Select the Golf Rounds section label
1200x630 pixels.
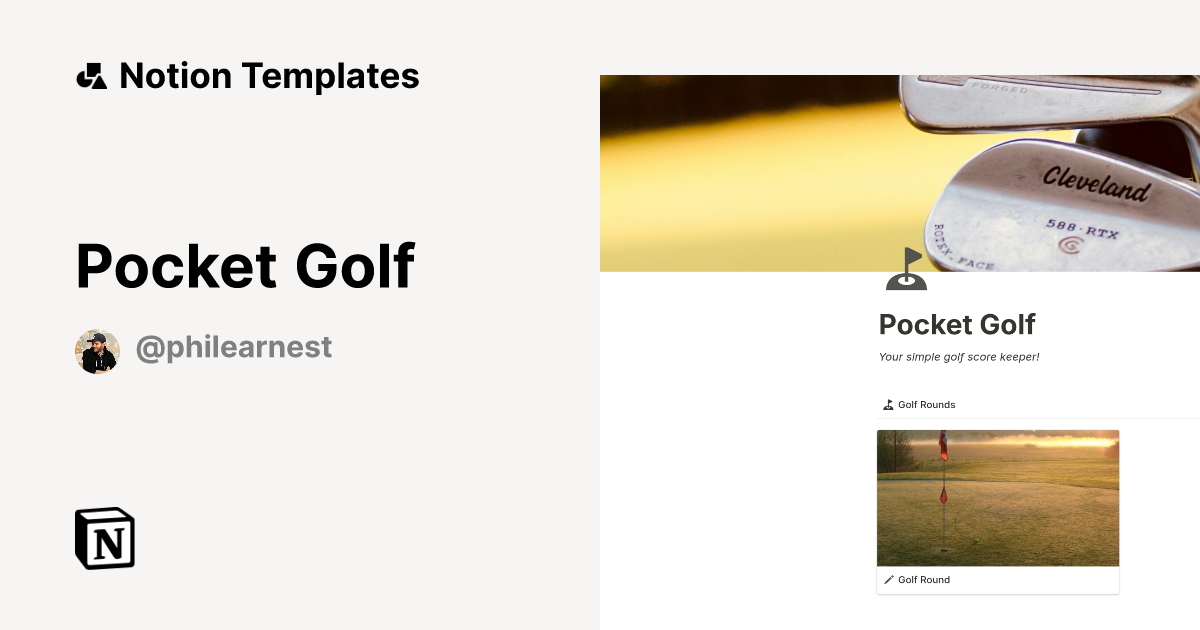(926, 404)
